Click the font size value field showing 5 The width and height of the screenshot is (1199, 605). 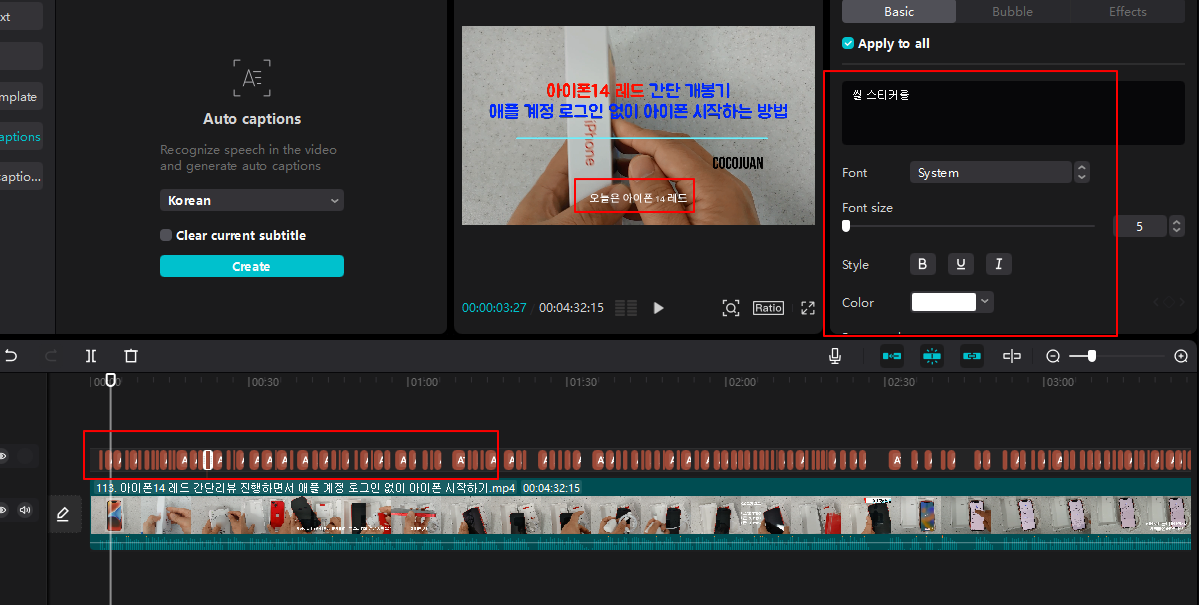click(x=1139, y=226)
